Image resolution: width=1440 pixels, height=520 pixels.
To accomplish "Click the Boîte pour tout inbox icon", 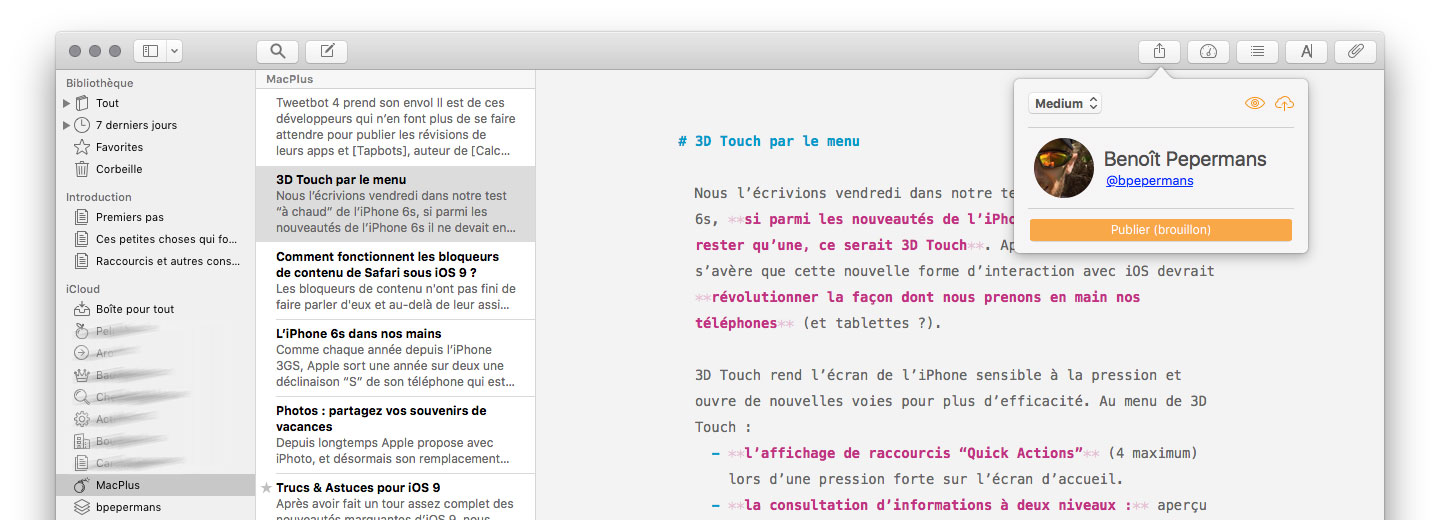I will coord(82,309).
